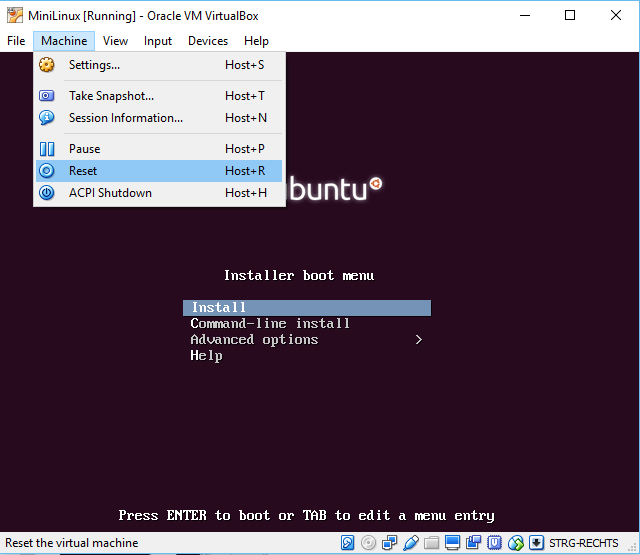Click the Pause bars icon
The image size is (640, 555).
(47, 149)
